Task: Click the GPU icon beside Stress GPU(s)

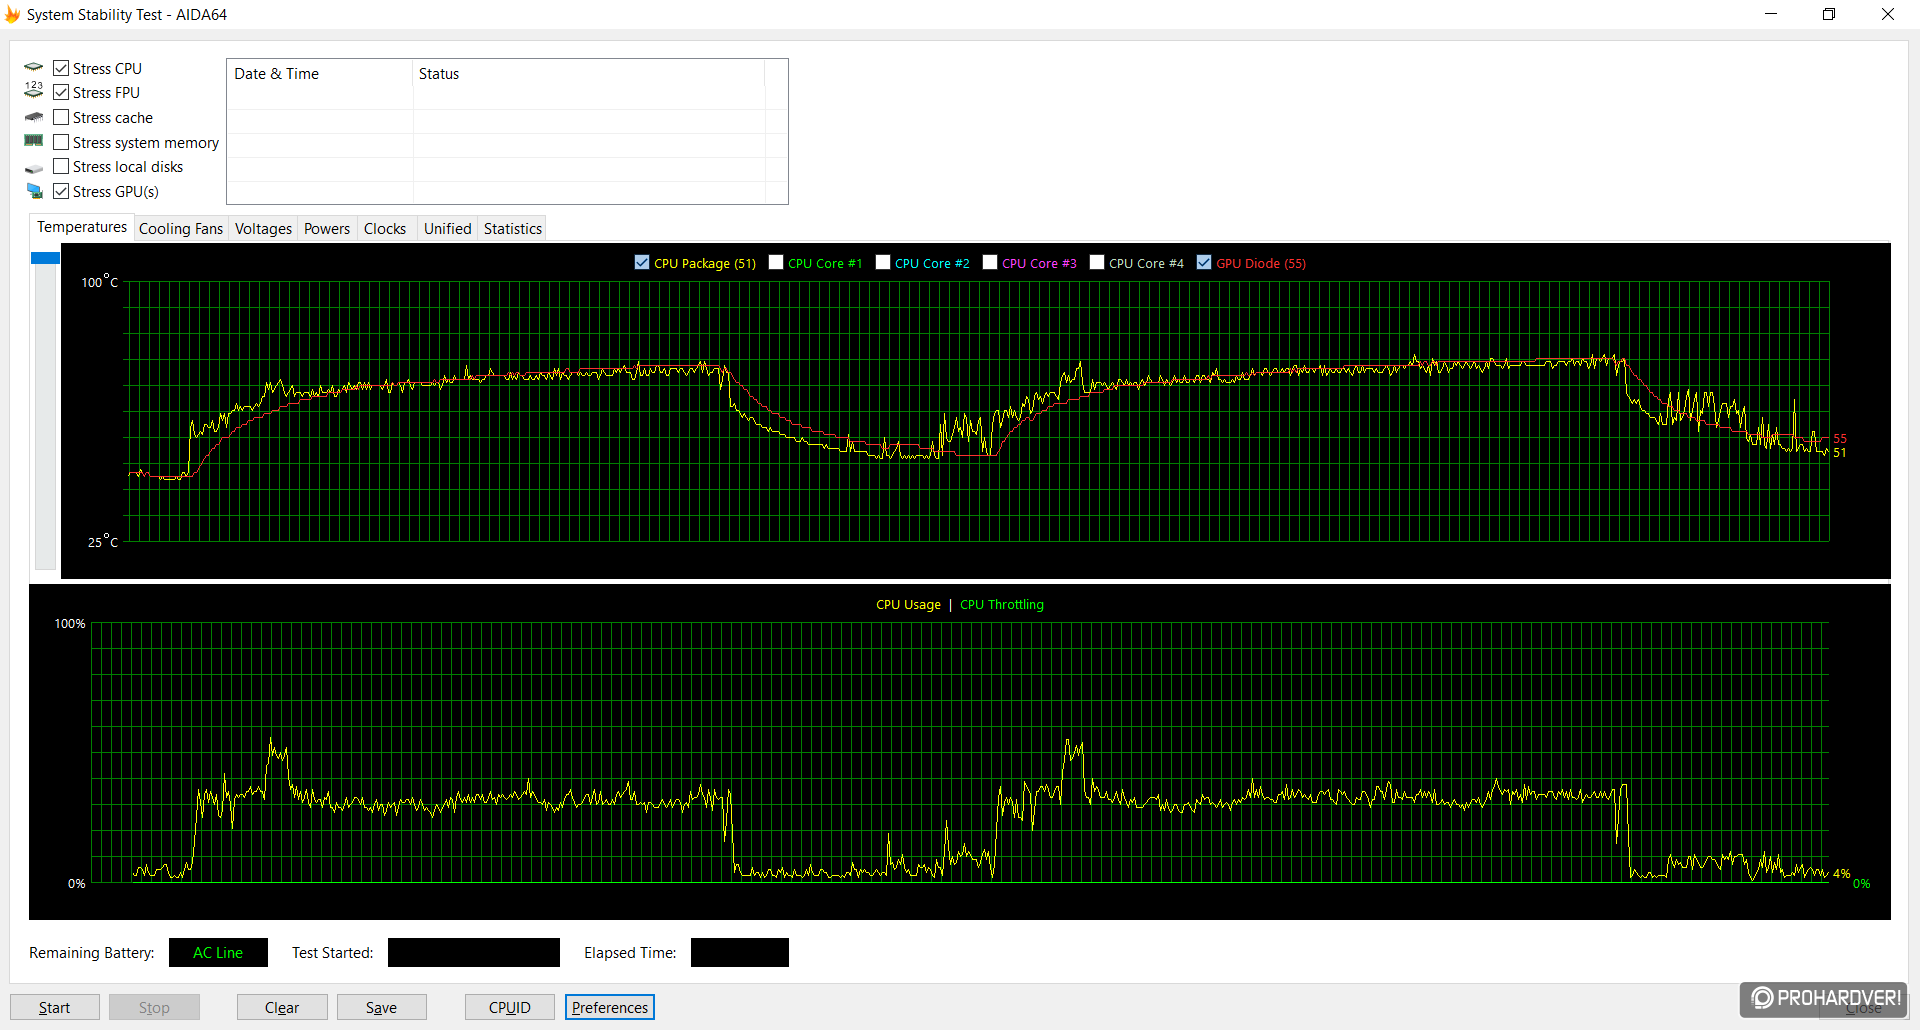Action: tap(34, 191)
